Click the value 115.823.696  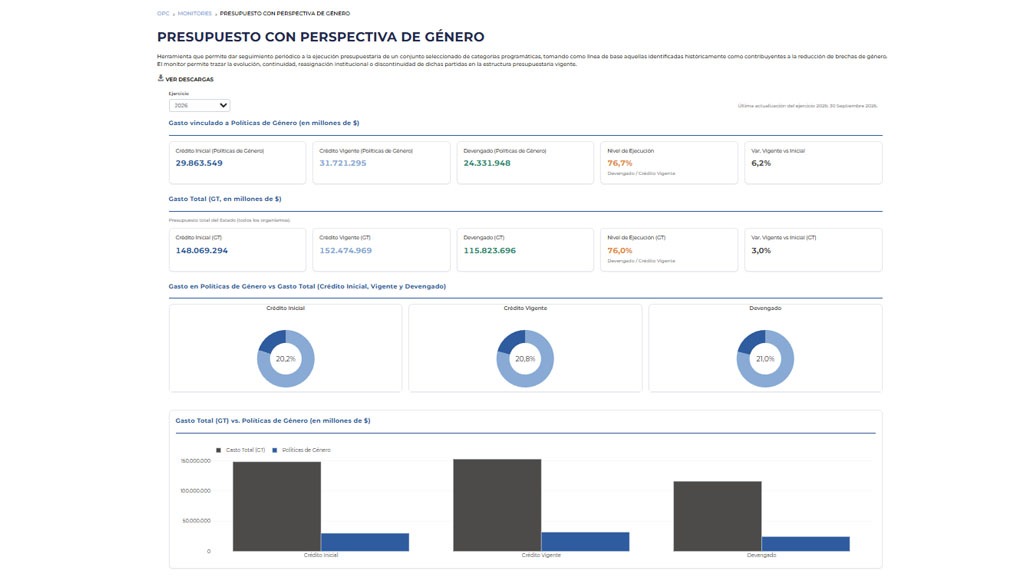coord(490,251)
